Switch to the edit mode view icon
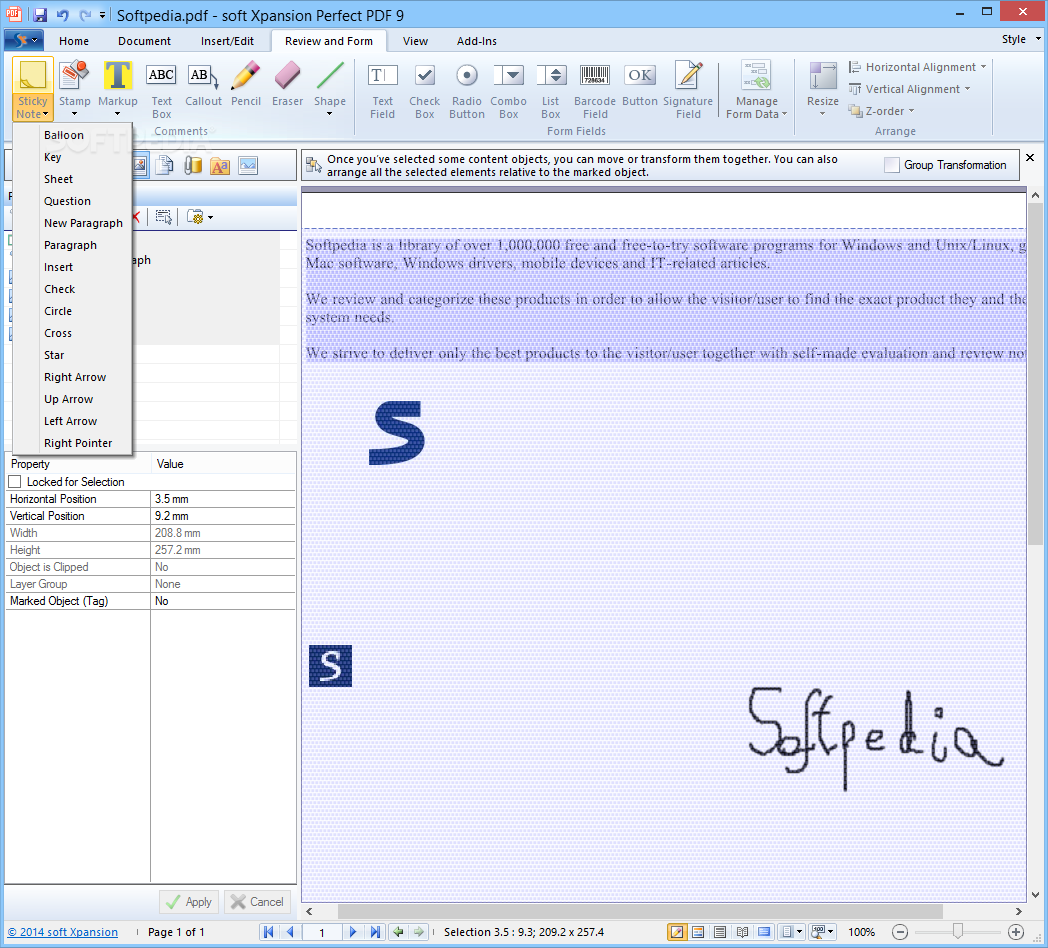The image size is (1048, 948). [676, 931]
